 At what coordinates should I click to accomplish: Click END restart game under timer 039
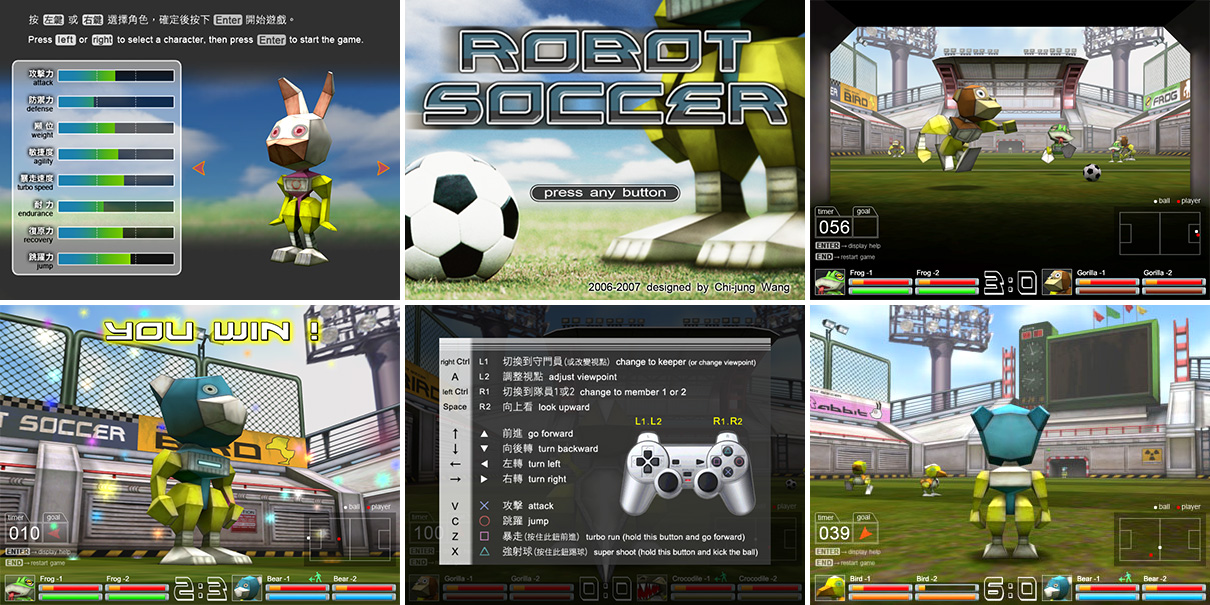(846, 563)
